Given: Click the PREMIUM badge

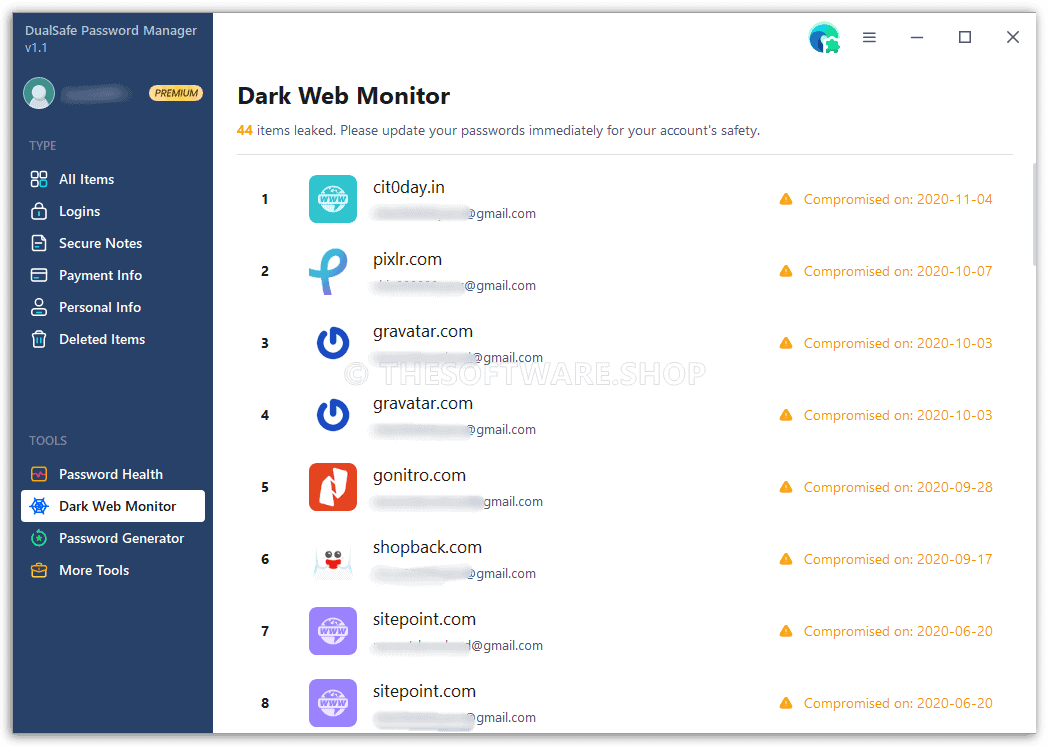Looking at the screenshot, I should (176, 93).
